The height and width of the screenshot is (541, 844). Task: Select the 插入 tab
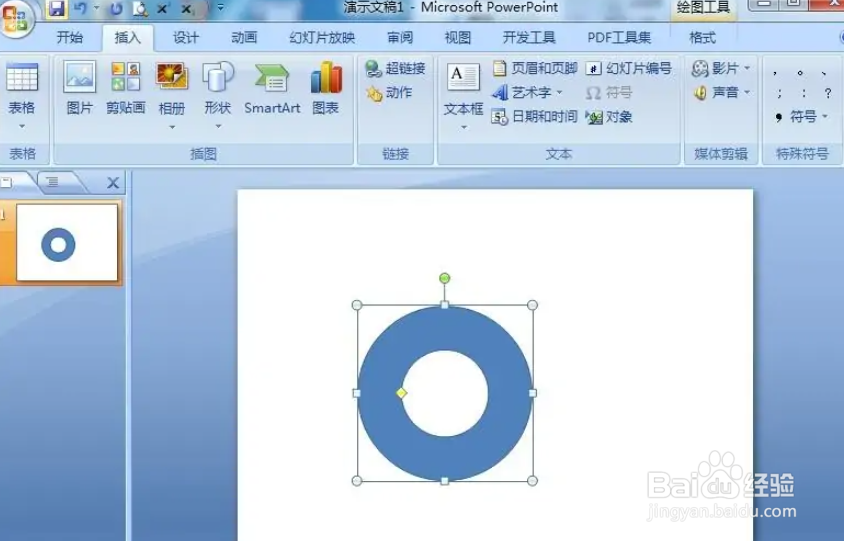(128, 38)
